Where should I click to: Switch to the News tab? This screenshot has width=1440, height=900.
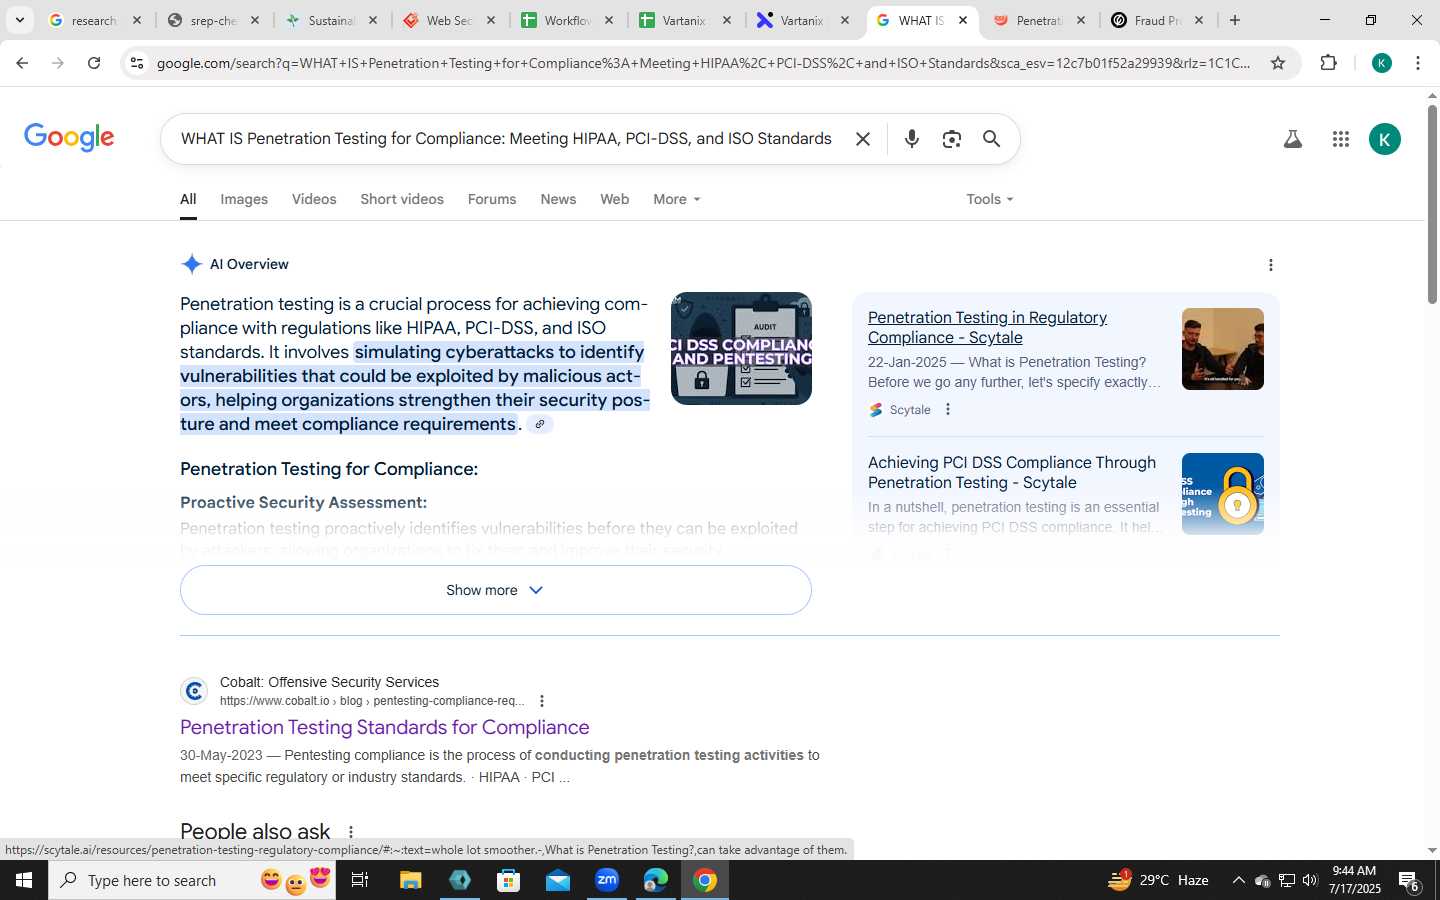pos(558,199)
